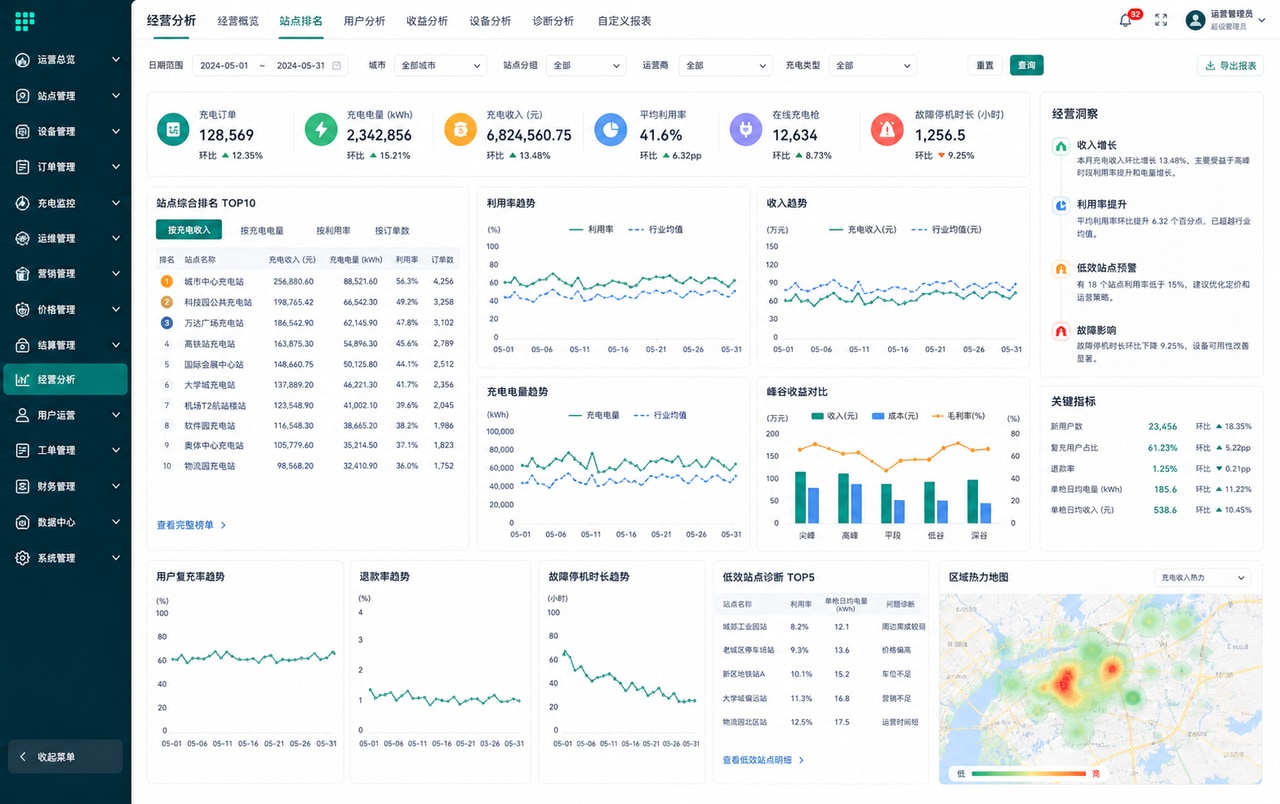
Task: Toggle 充电收入(元) legend in 收入趋势 chart
Action: pos(865,229)
